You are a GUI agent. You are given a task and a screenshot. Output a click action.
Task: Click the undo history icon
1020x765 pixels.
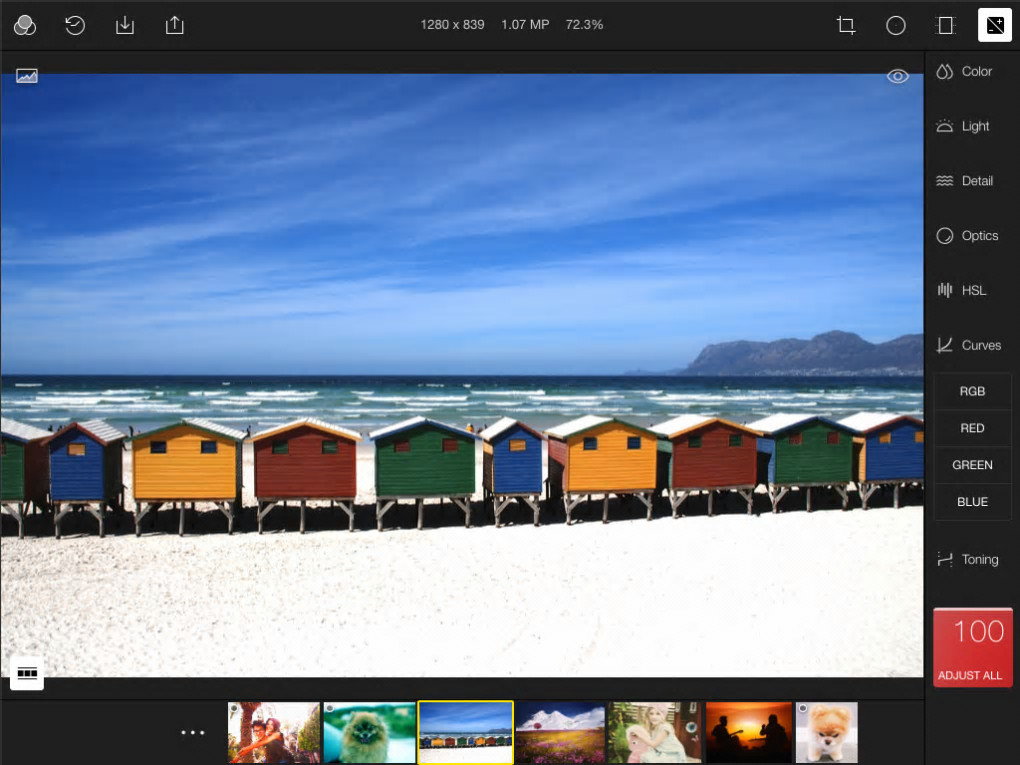pos(75,25)
